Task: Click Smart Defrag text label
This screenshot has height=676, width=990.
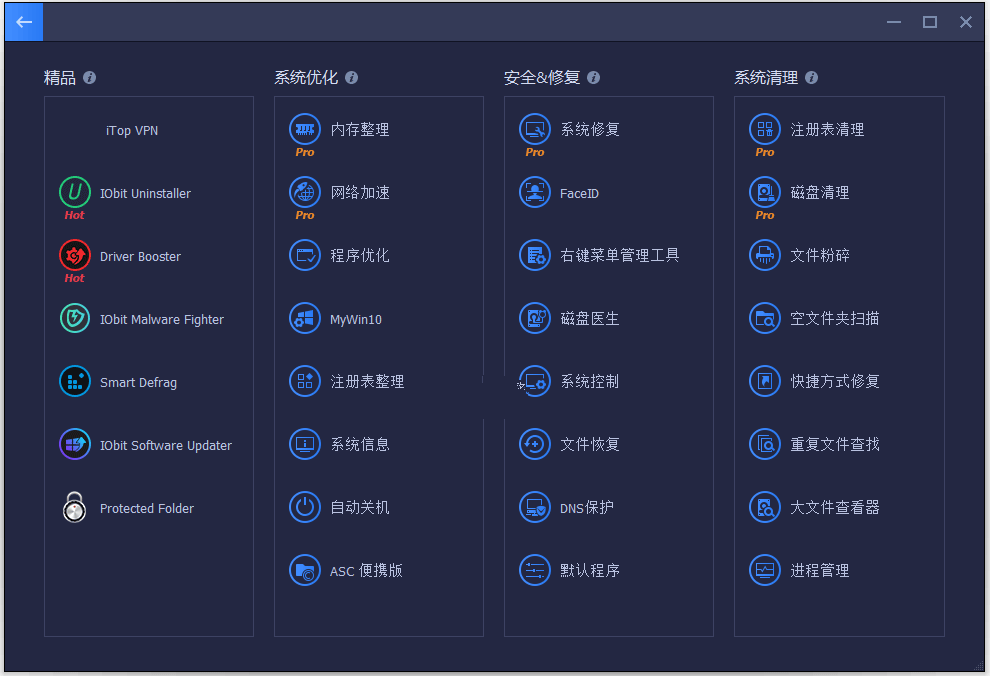Action: [x=138, y=382]
